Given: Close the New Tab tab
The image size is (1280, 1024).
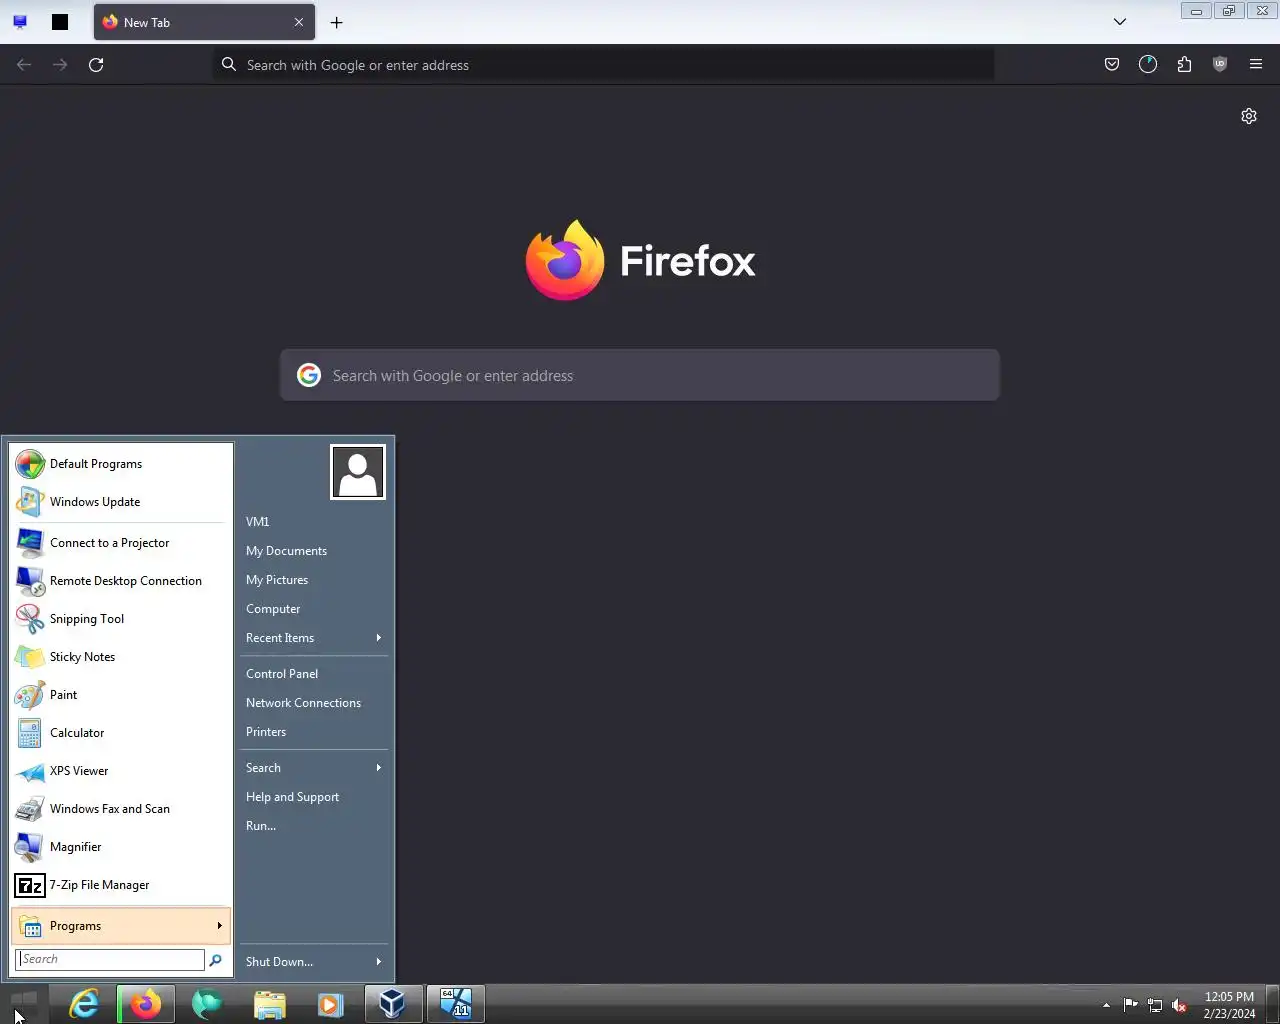Looking at the screenshot, I should tap(298, 22).
